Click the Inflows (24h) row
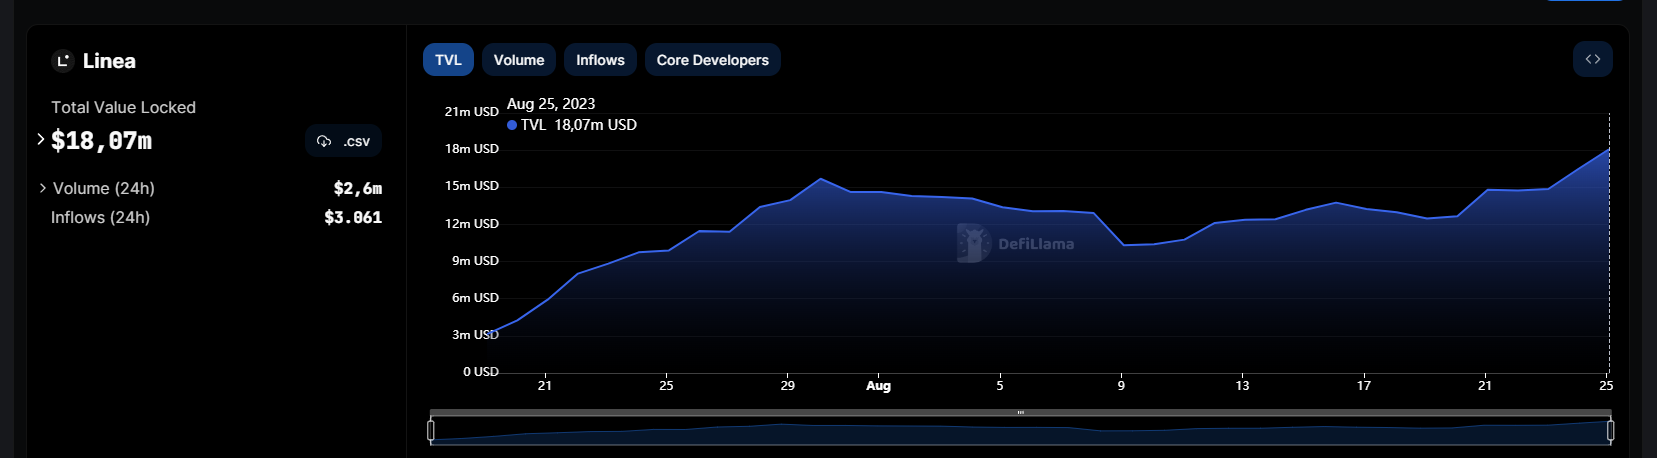 101,217
